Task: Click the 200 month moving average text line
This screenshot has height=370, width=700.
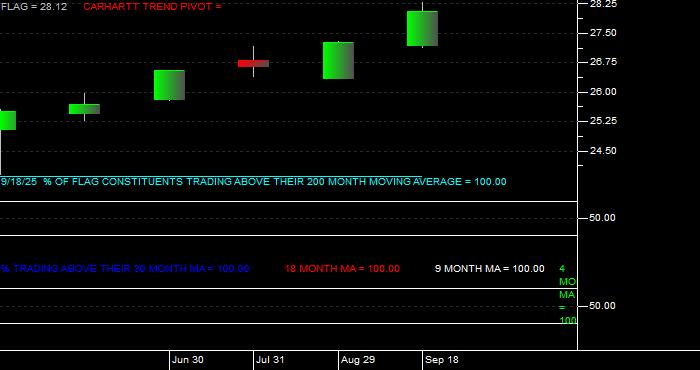Action: pyautogui.click(x=254, y=182)
